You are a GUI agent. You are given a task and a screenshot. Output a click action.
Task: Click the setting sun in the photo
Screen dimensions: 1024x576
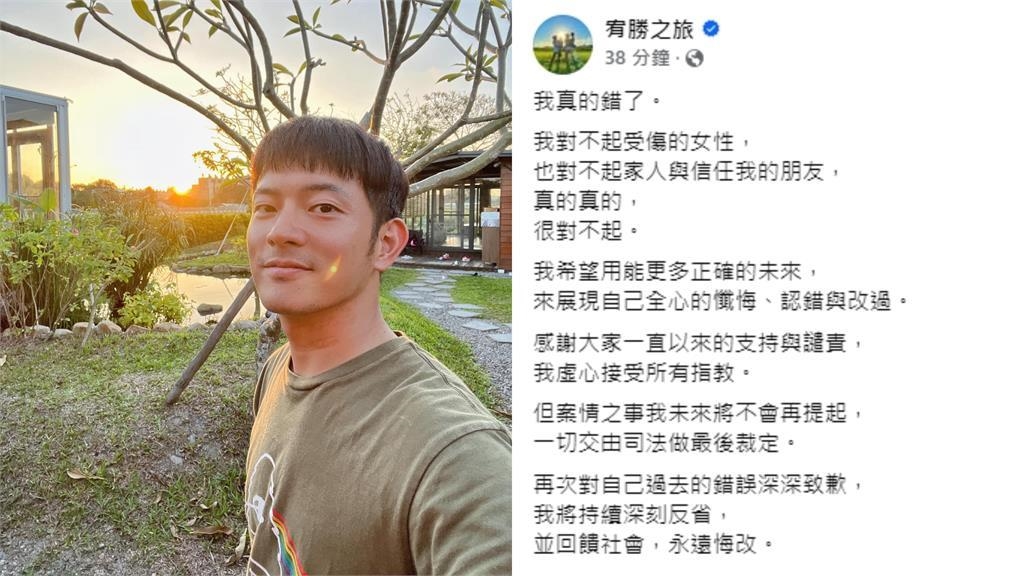click(x=180, y=189)
